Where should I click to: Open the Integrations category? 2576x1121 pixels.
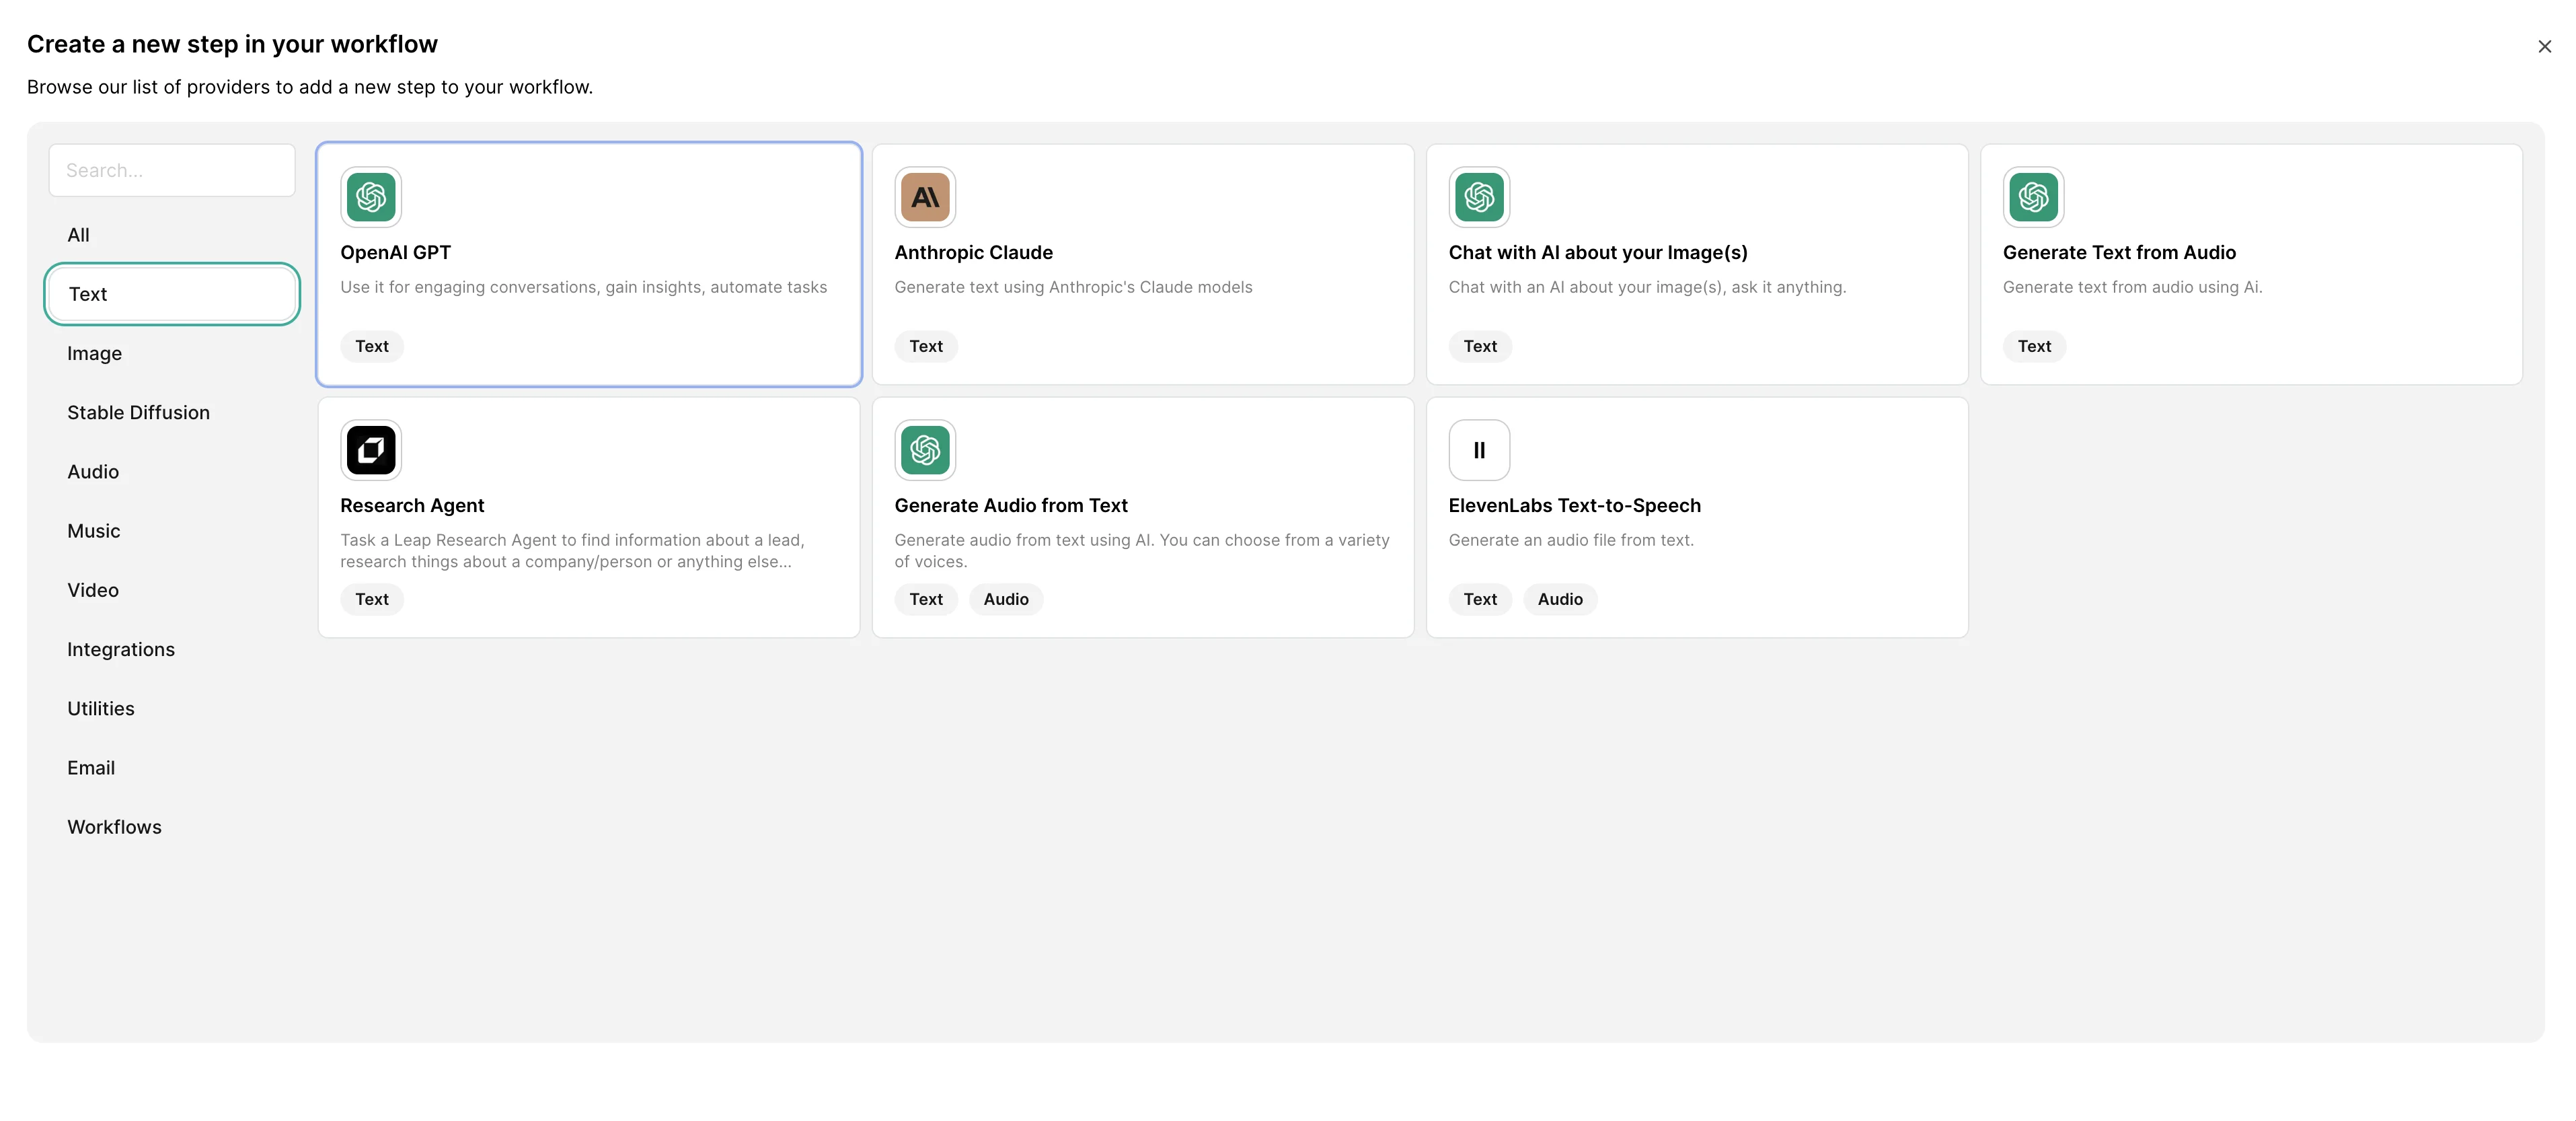pyautogui.click(x=121, y=650)
